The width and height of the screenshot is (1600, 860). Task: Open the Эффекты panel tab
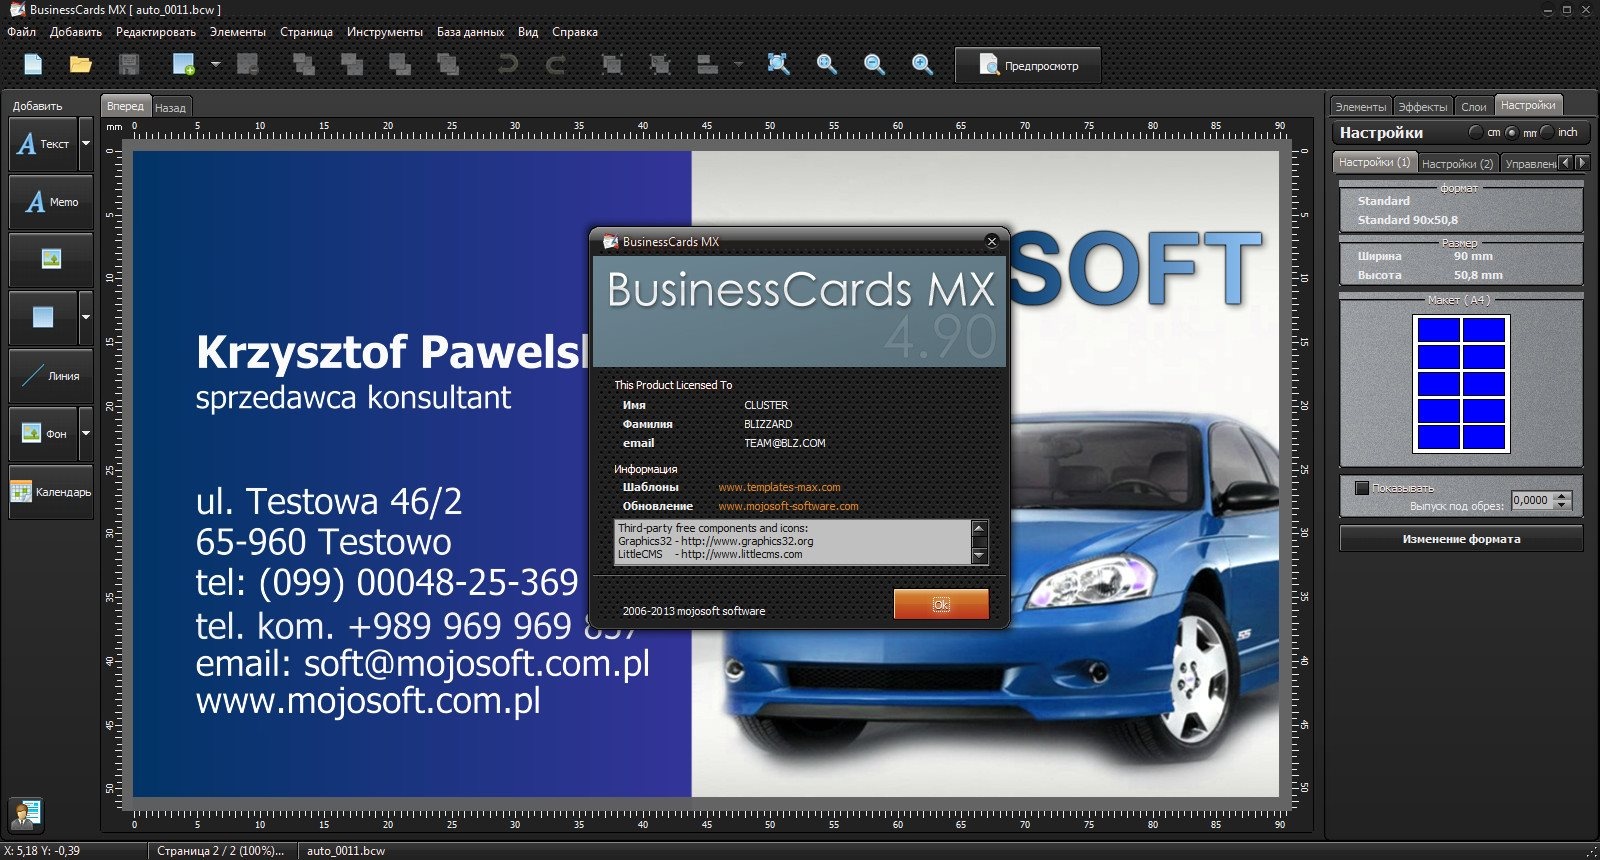click(1422, 106)
